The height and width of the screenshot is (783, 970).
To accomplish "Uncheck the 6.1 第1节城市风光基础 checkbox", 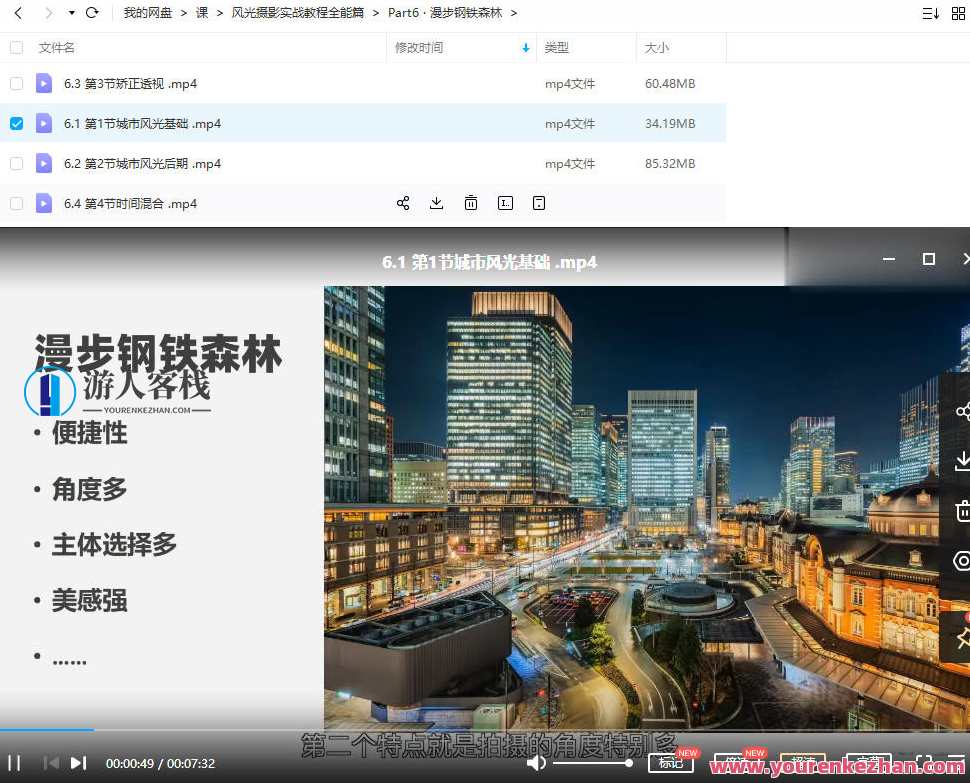I will (16, 123).
